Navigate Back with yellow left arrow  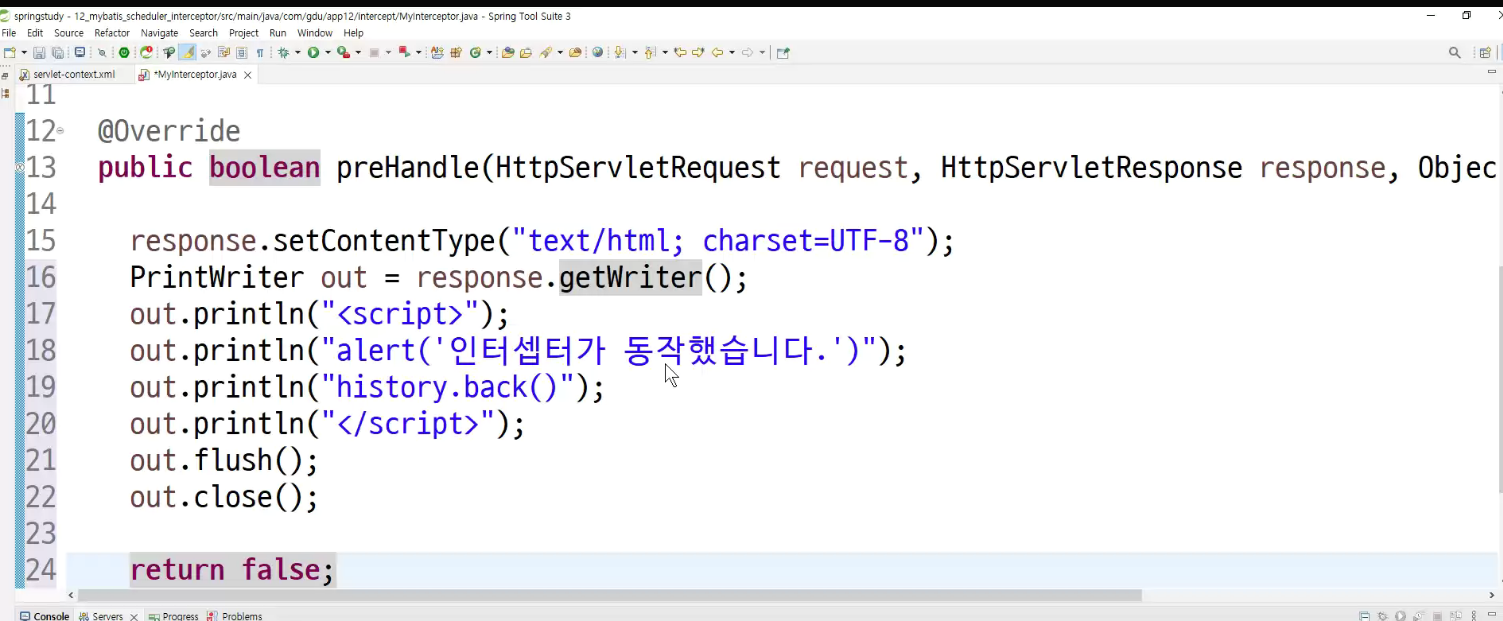tap(717, 52)
